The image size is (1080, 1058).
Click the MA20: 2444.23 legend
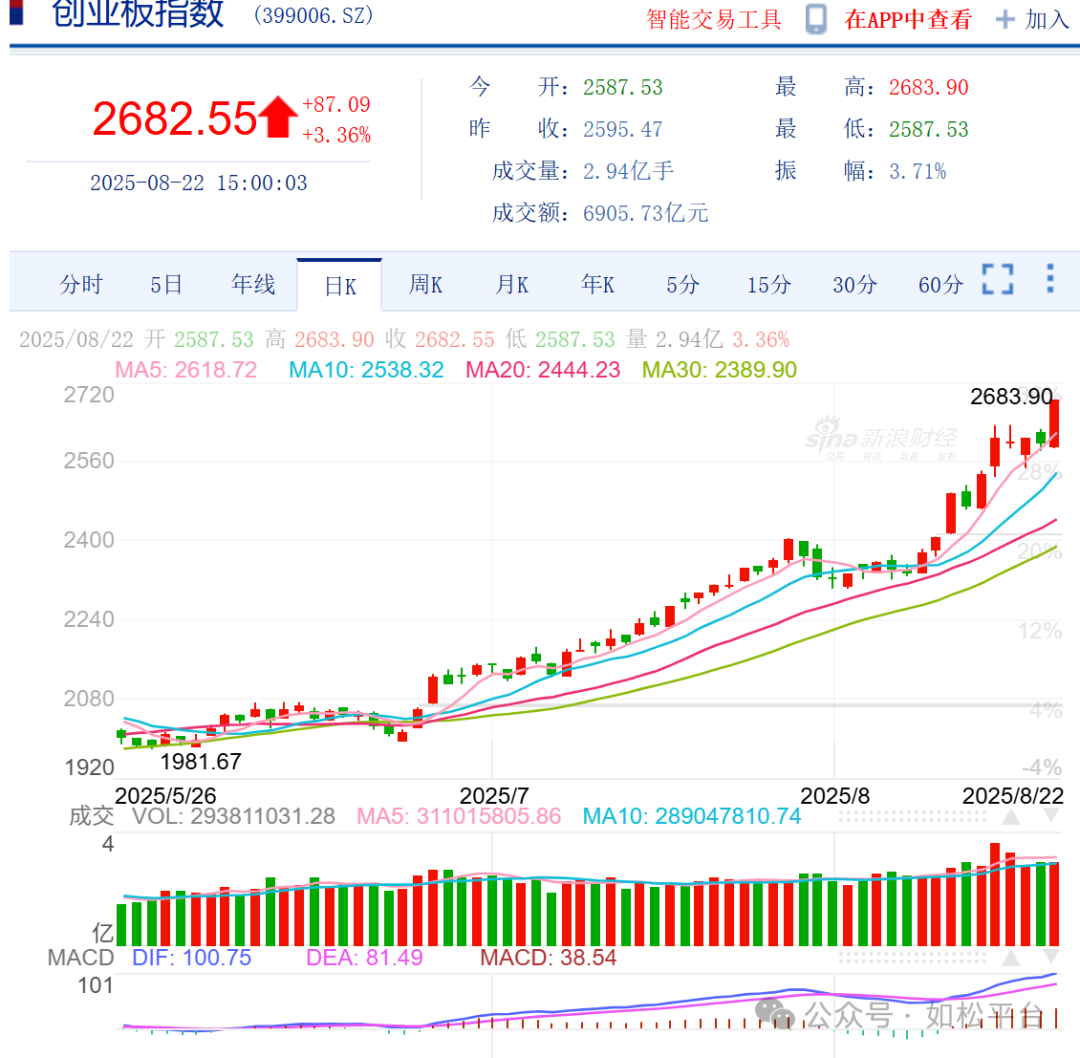coord(543,370)
